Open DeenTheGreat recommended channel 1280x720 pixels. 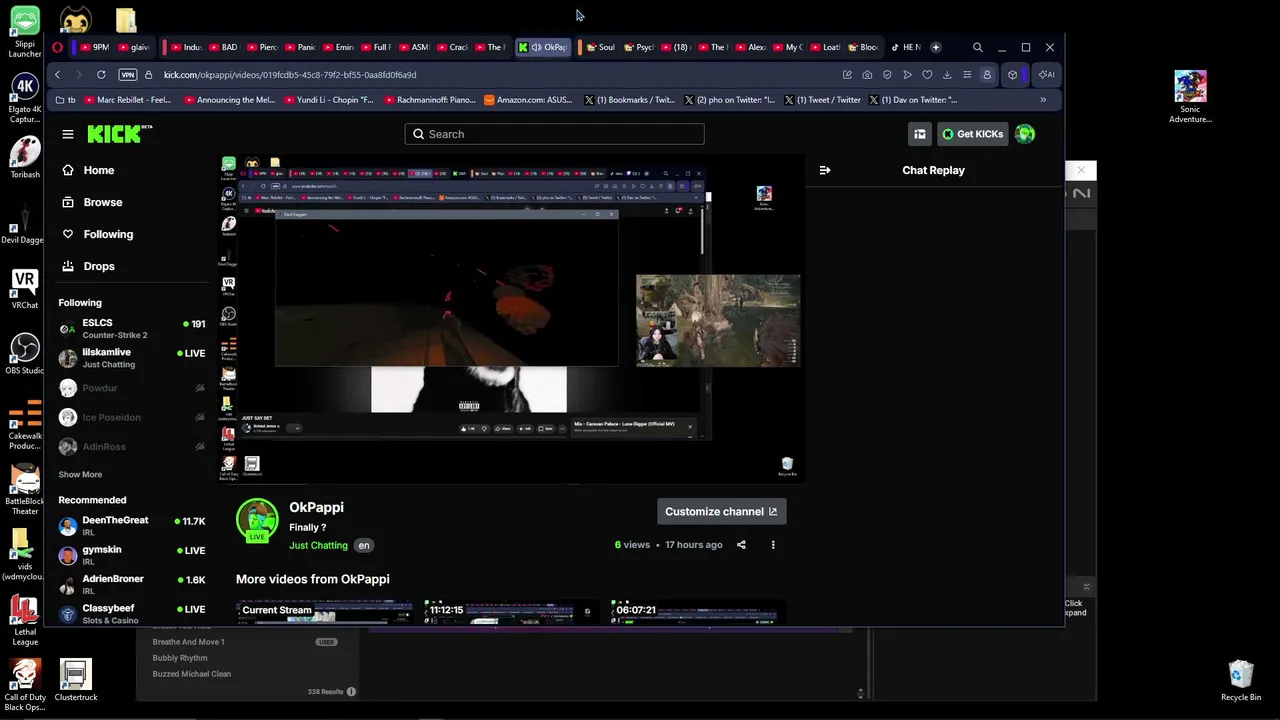click(132, 526)
